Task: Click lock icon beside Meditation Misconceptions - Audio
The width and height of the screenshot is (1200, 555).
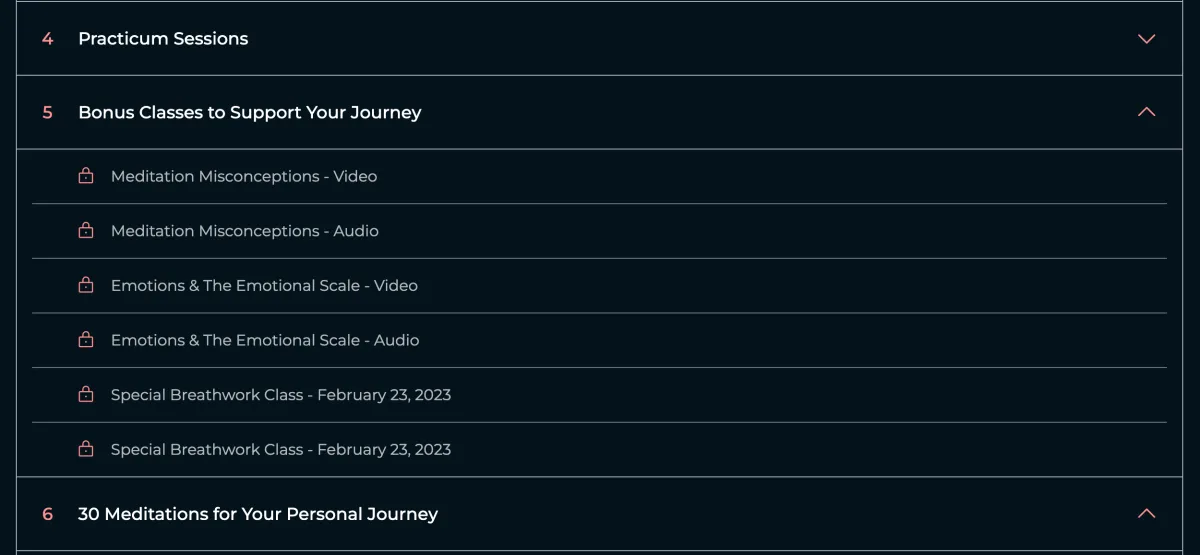Action: pyautogui.click(x=86, y=231)
